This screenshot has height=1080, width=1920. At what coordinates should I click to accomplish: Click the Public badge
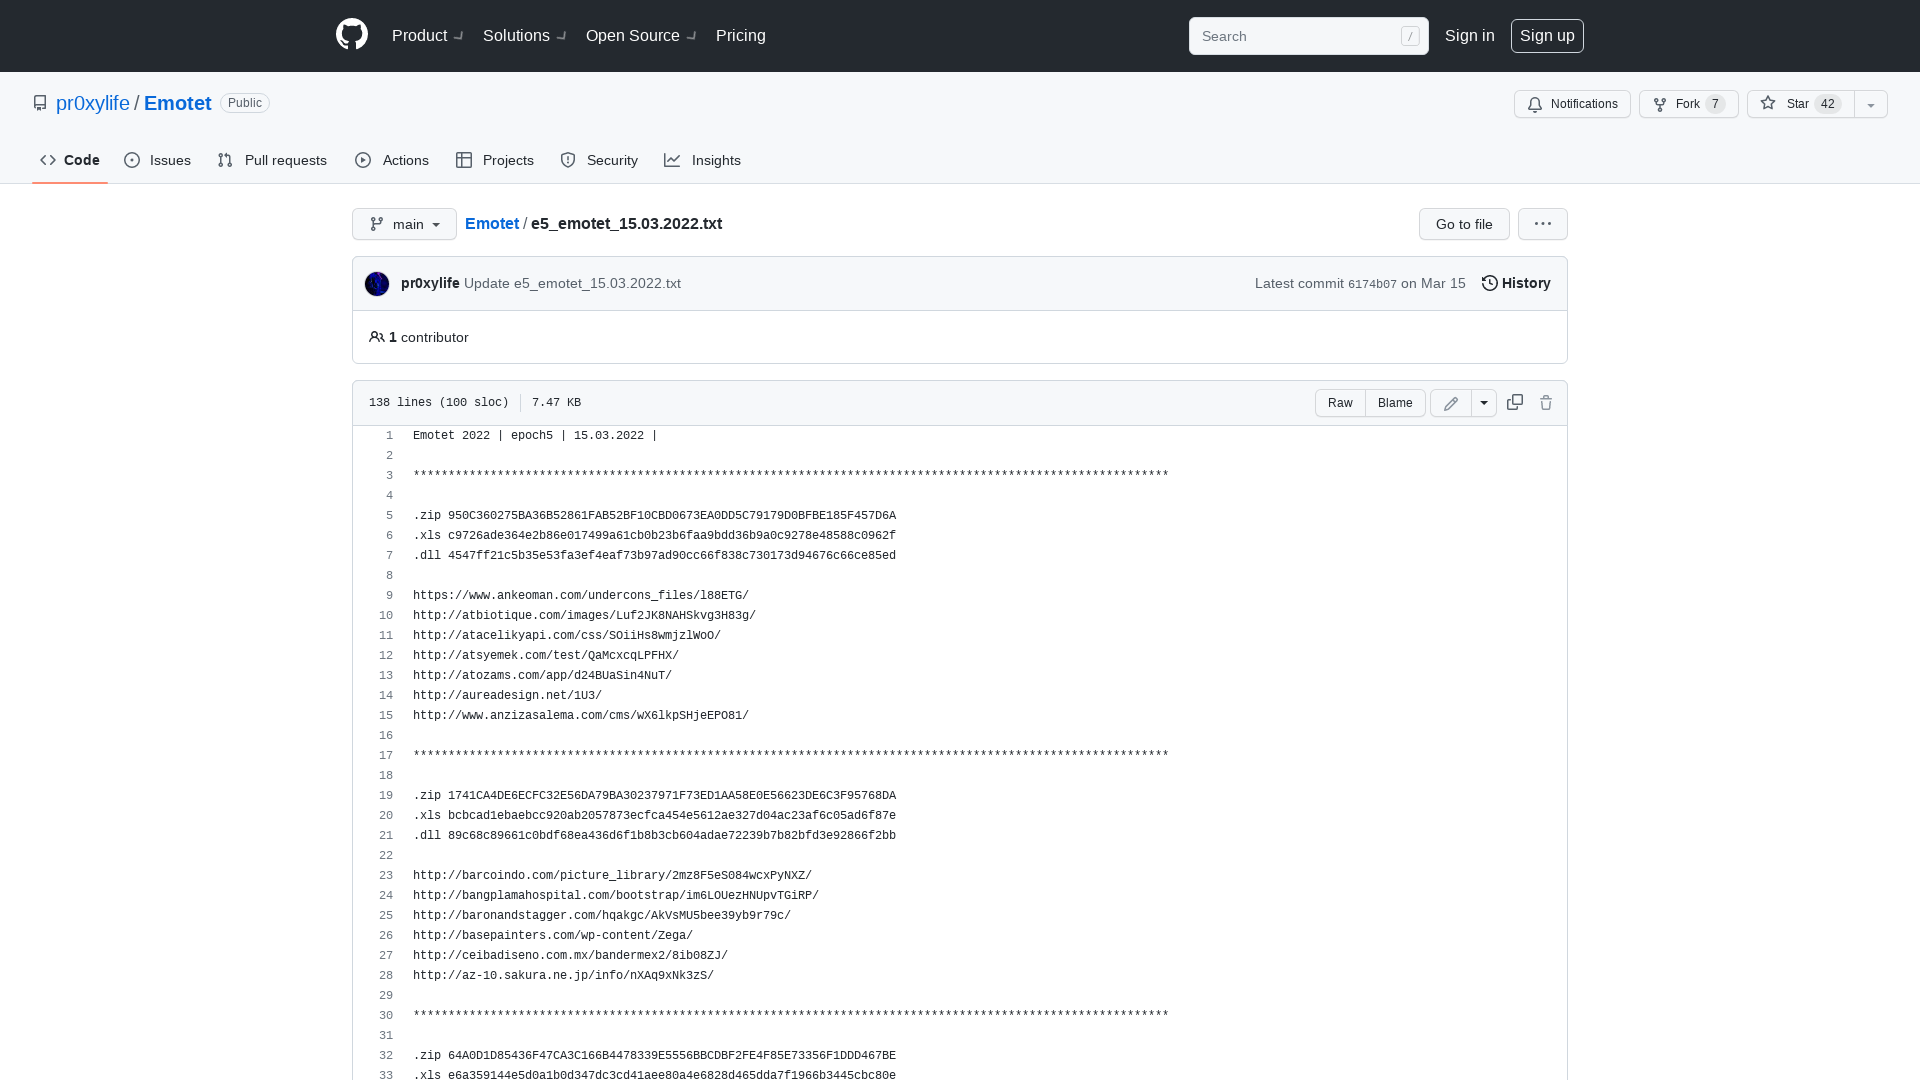(245, 103)
